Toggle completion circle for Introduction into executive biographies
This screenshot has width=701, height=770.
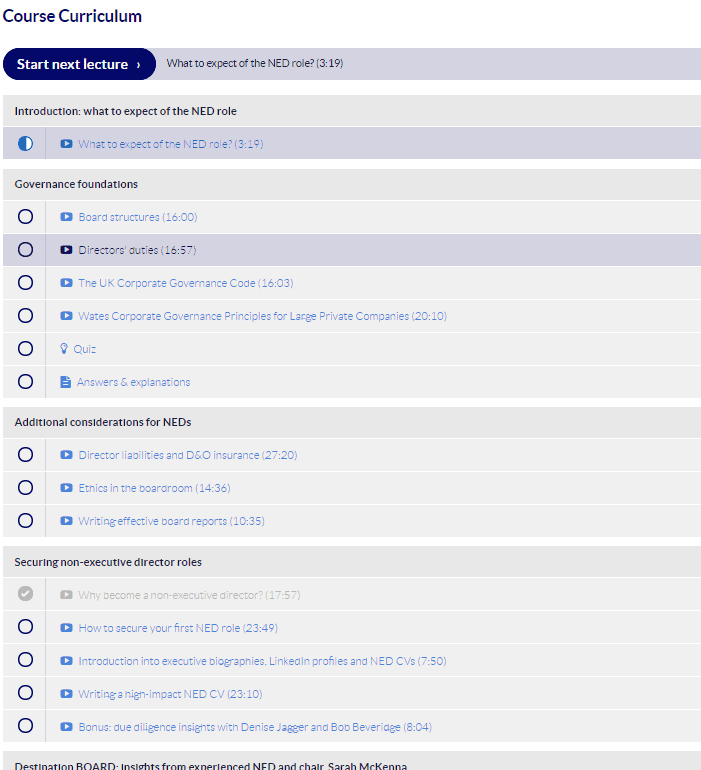point(26,660)
